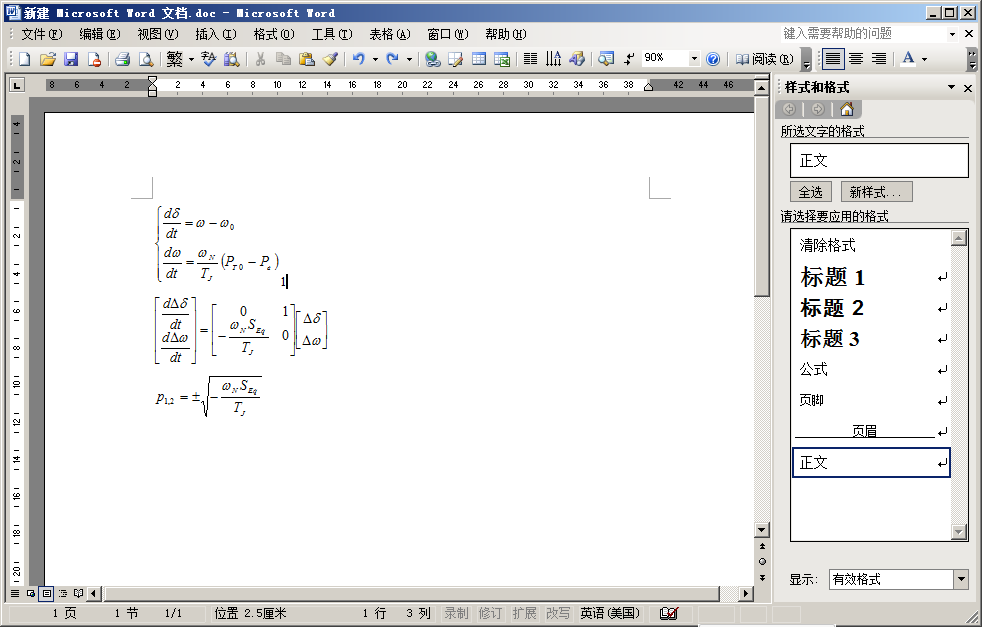Toggle center alignment
Viewport: 982px width, 627px height.
click(x=856, y=59)
